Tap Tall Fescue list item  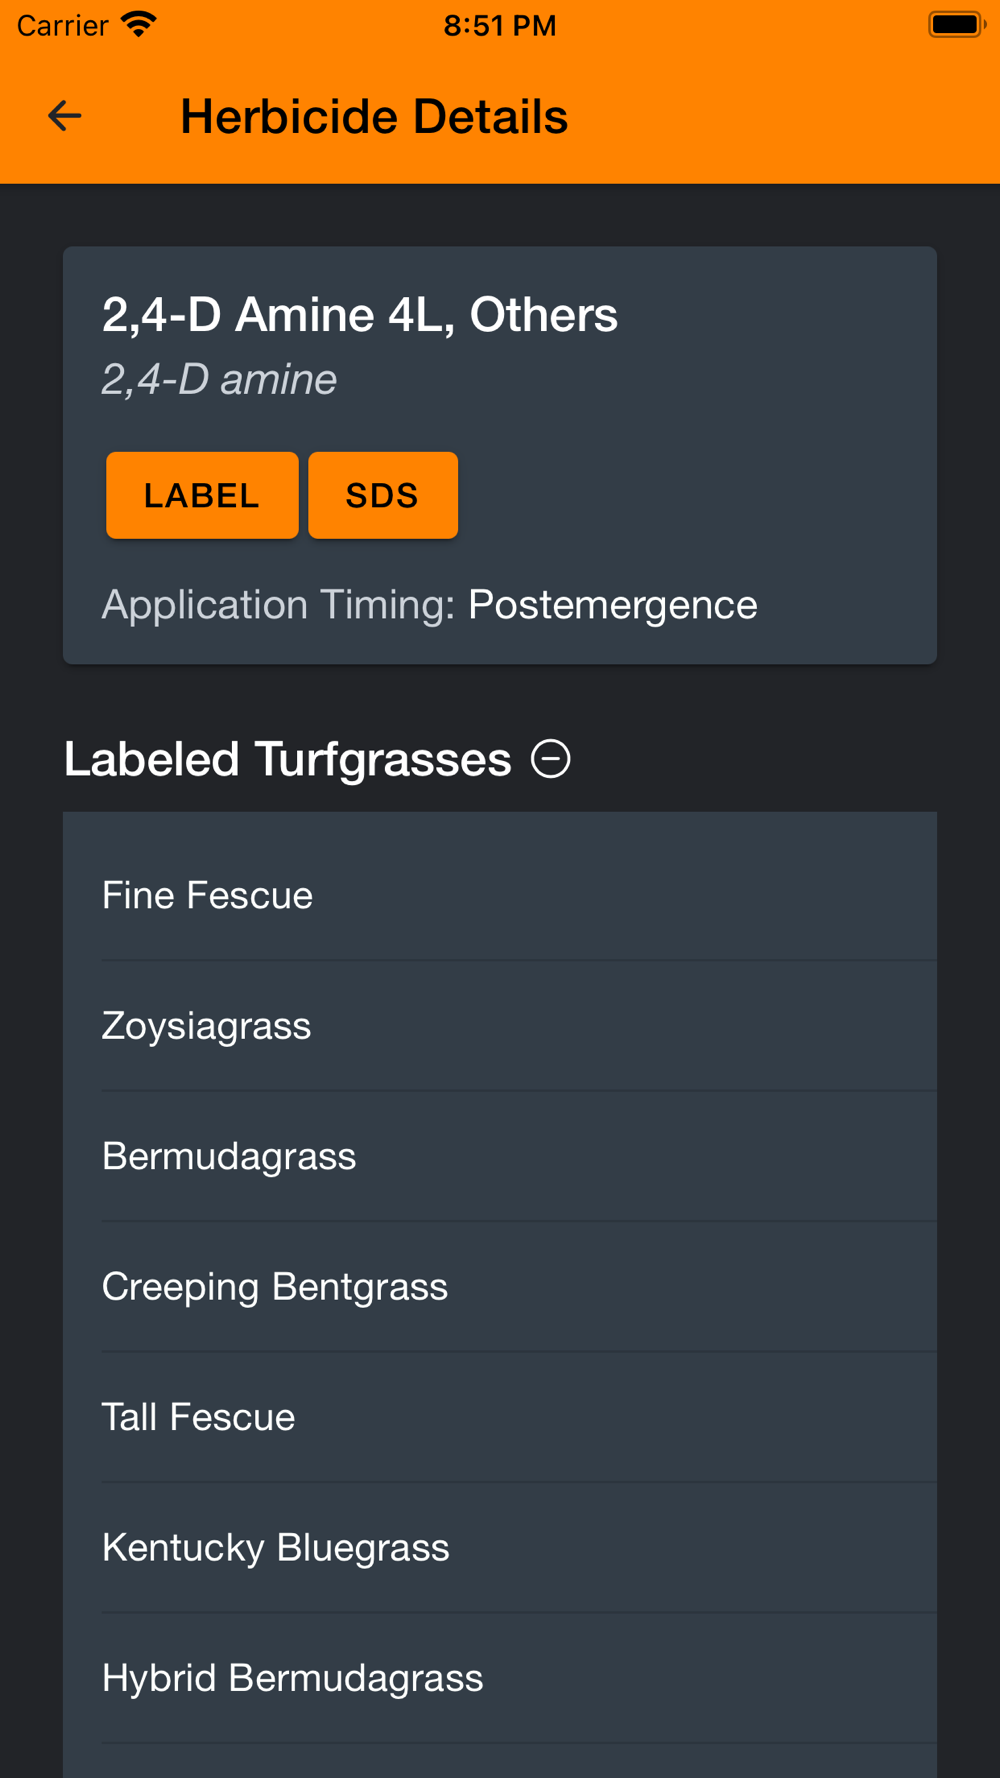[x=500, y=1417]
